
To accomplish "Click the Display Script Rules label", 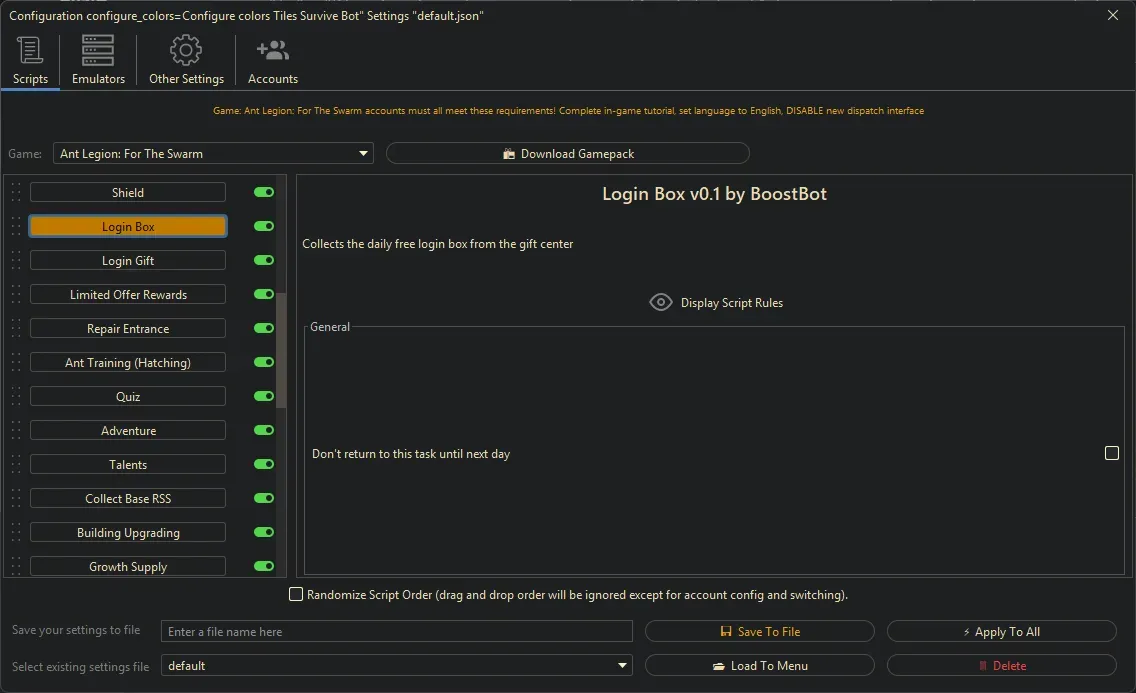I will (732, 303).
